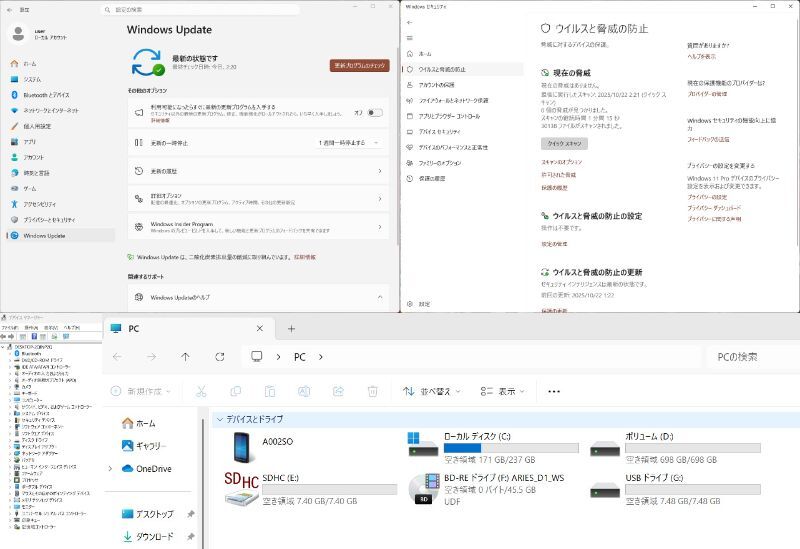Toggle the get-latest-updates switch (オフ)

pos(375,113)
